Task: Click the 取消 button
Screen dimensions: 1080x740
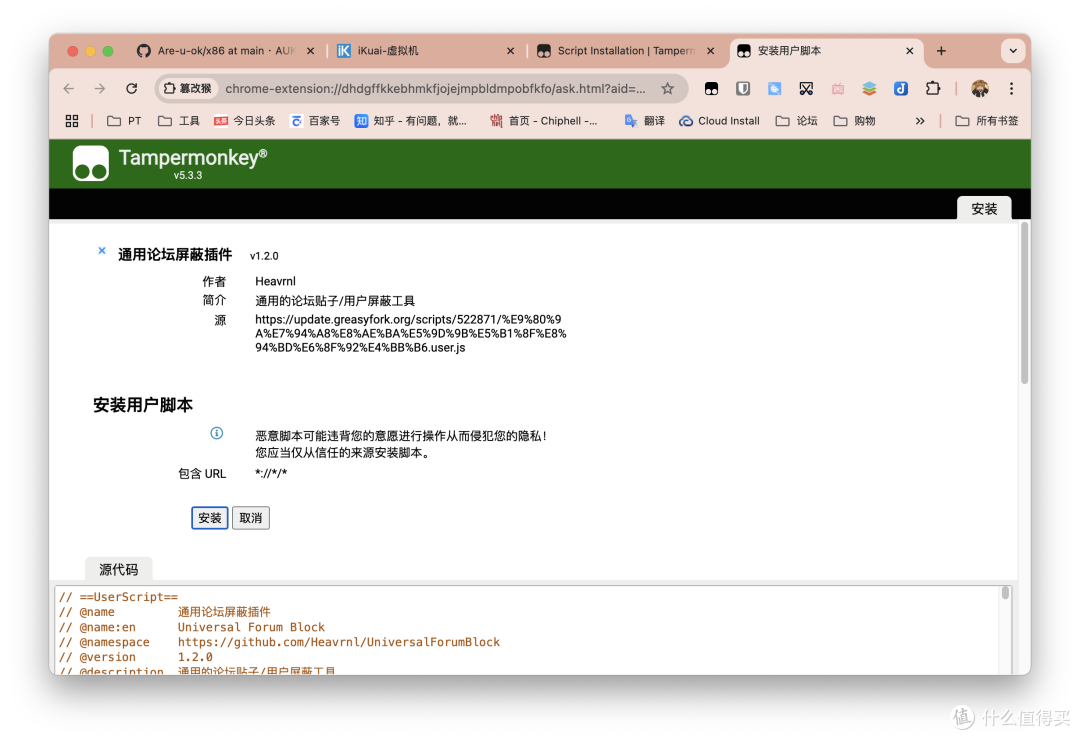Action: click(251, 518)
